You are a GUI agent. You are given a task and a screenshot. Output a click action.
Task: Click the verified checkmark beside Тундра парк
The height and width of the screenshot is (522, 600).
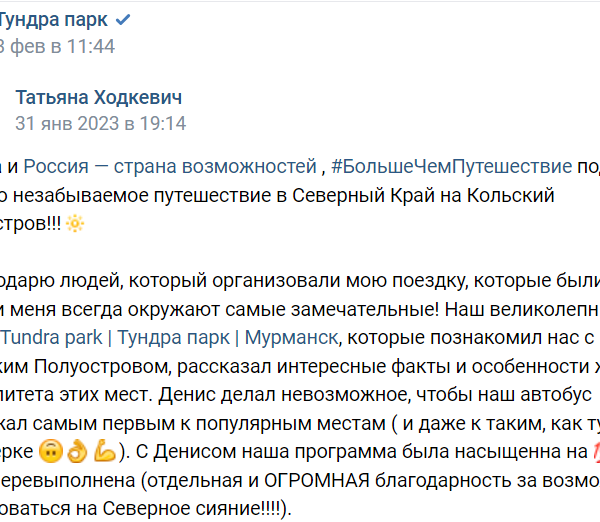[x=123, y=19]
